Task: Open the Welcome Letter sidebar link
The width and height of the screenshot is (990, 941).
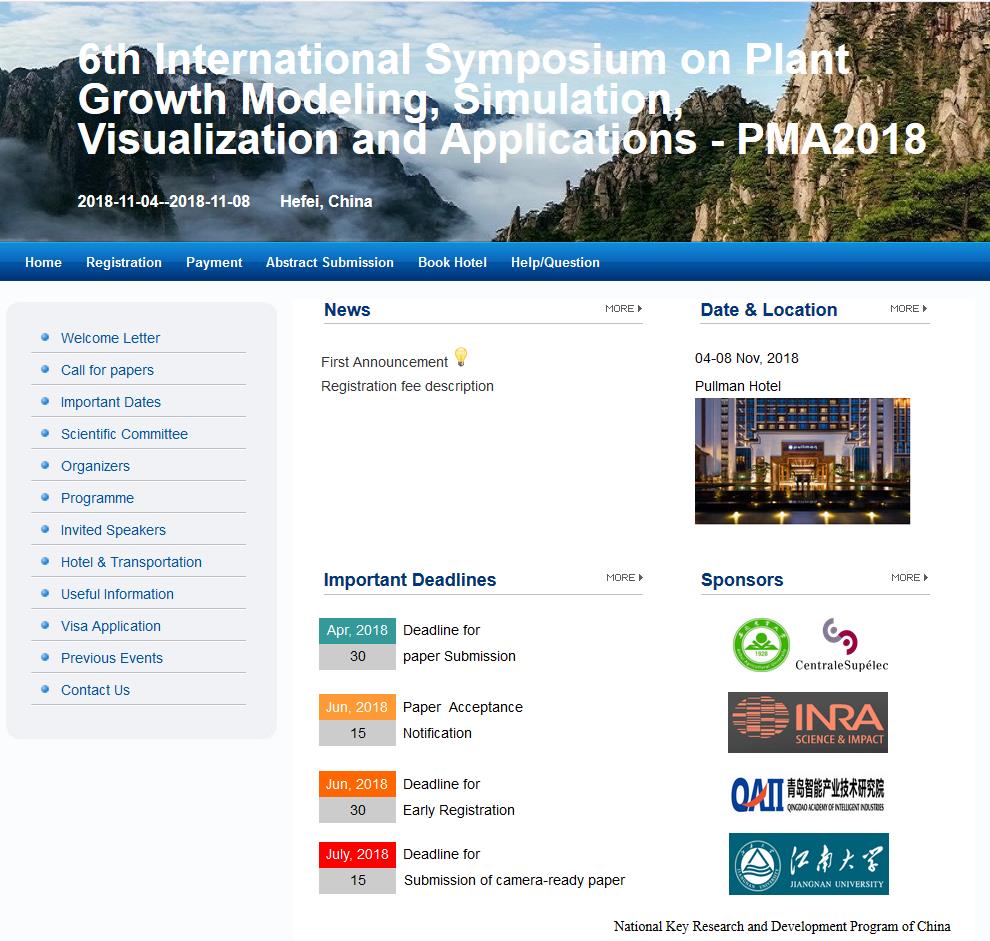Action: [110, 338]
